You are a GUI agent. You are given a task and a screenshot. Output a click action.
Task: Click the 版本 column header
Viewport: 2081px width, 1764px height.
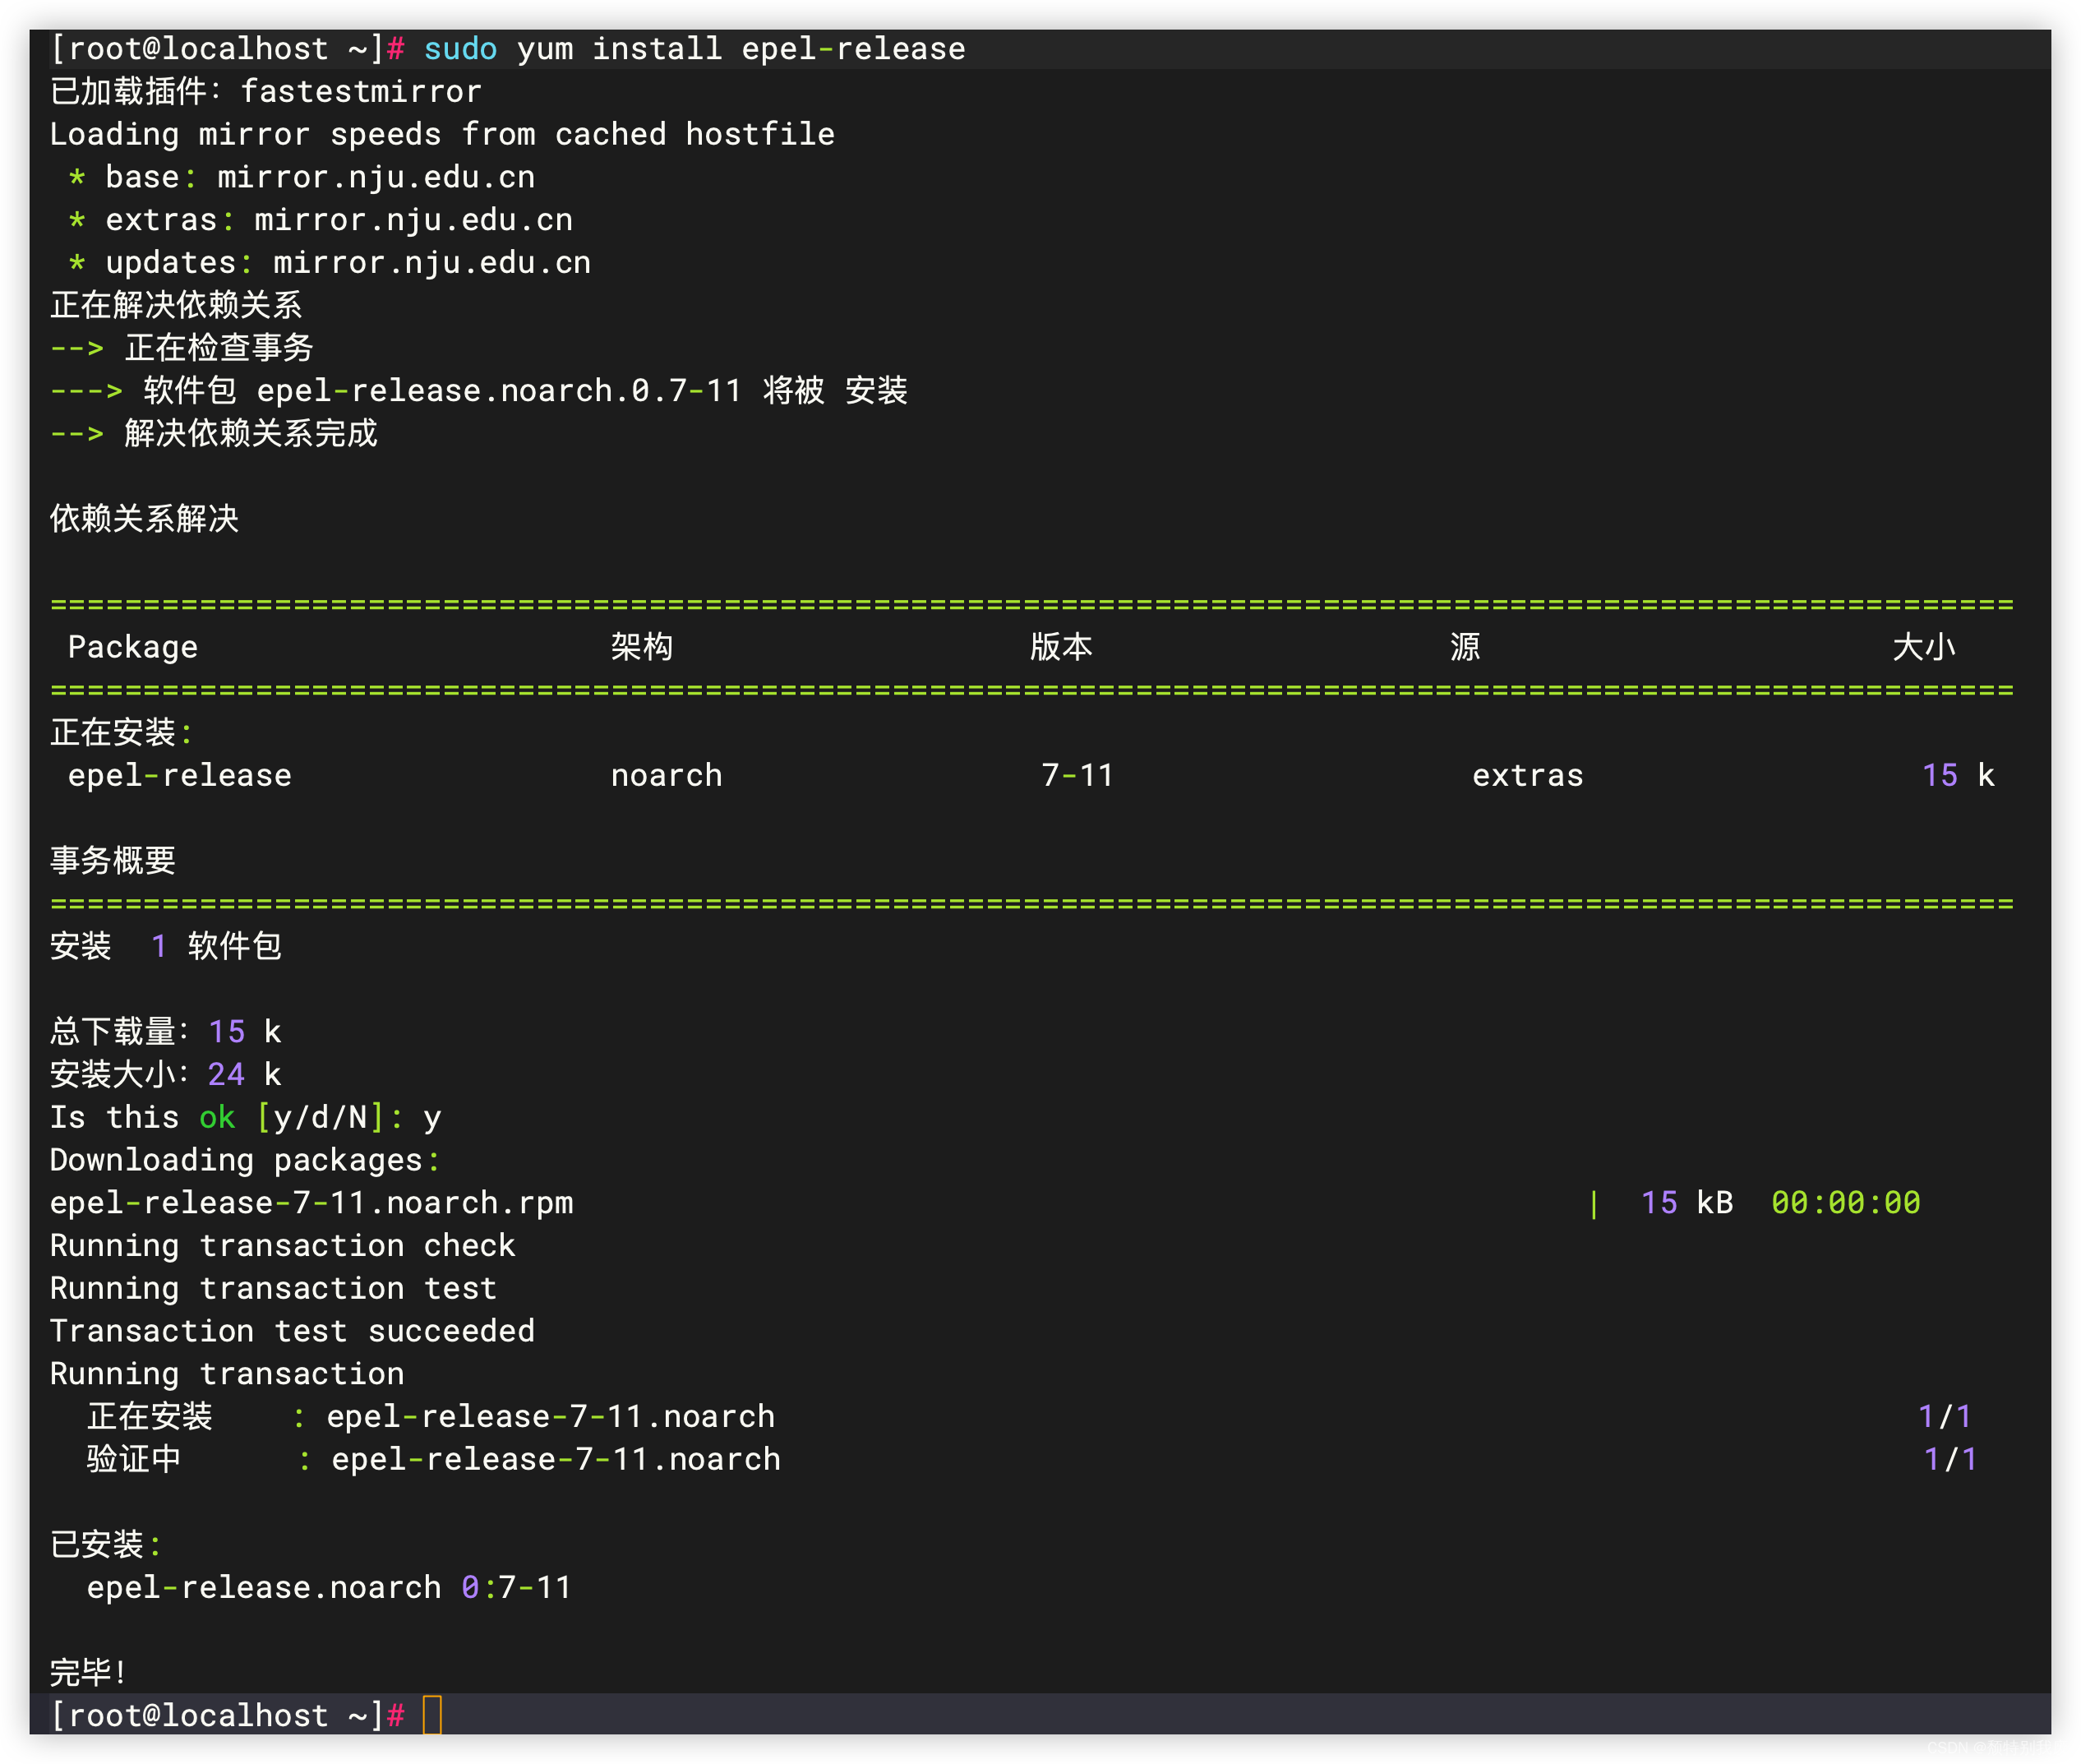(x=1063, y=646)
